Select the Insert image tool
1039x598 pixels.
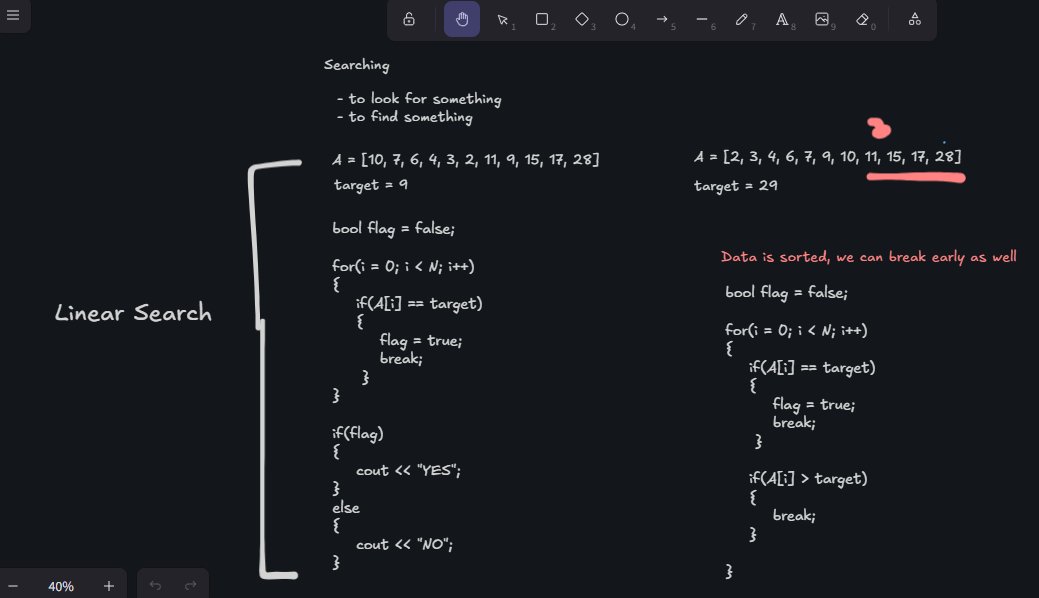(x=822, y=19)
